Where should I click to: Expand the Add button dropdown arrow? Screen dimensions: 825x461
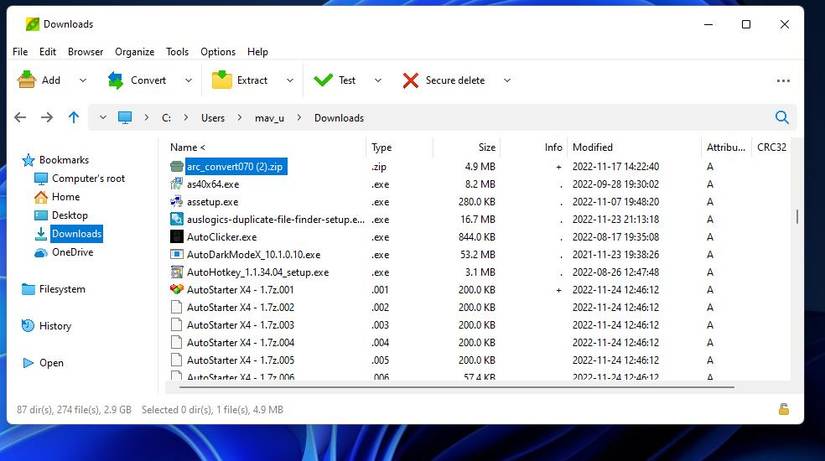point(83,81)
